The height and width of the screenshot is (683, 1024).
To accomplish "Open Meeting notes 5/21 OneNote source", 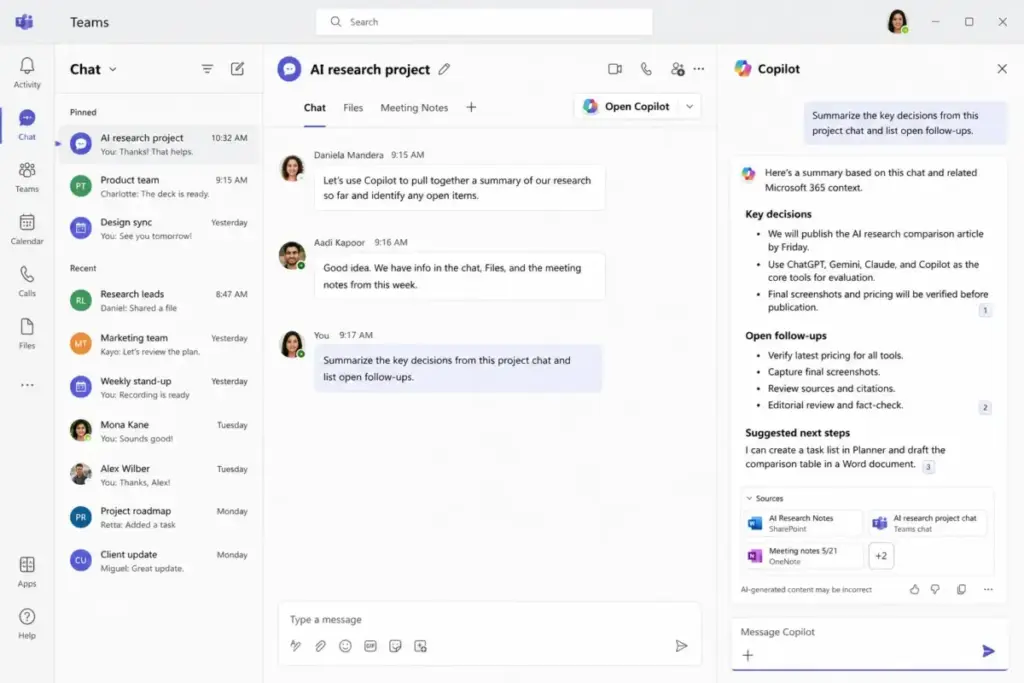I will (803, 556).
